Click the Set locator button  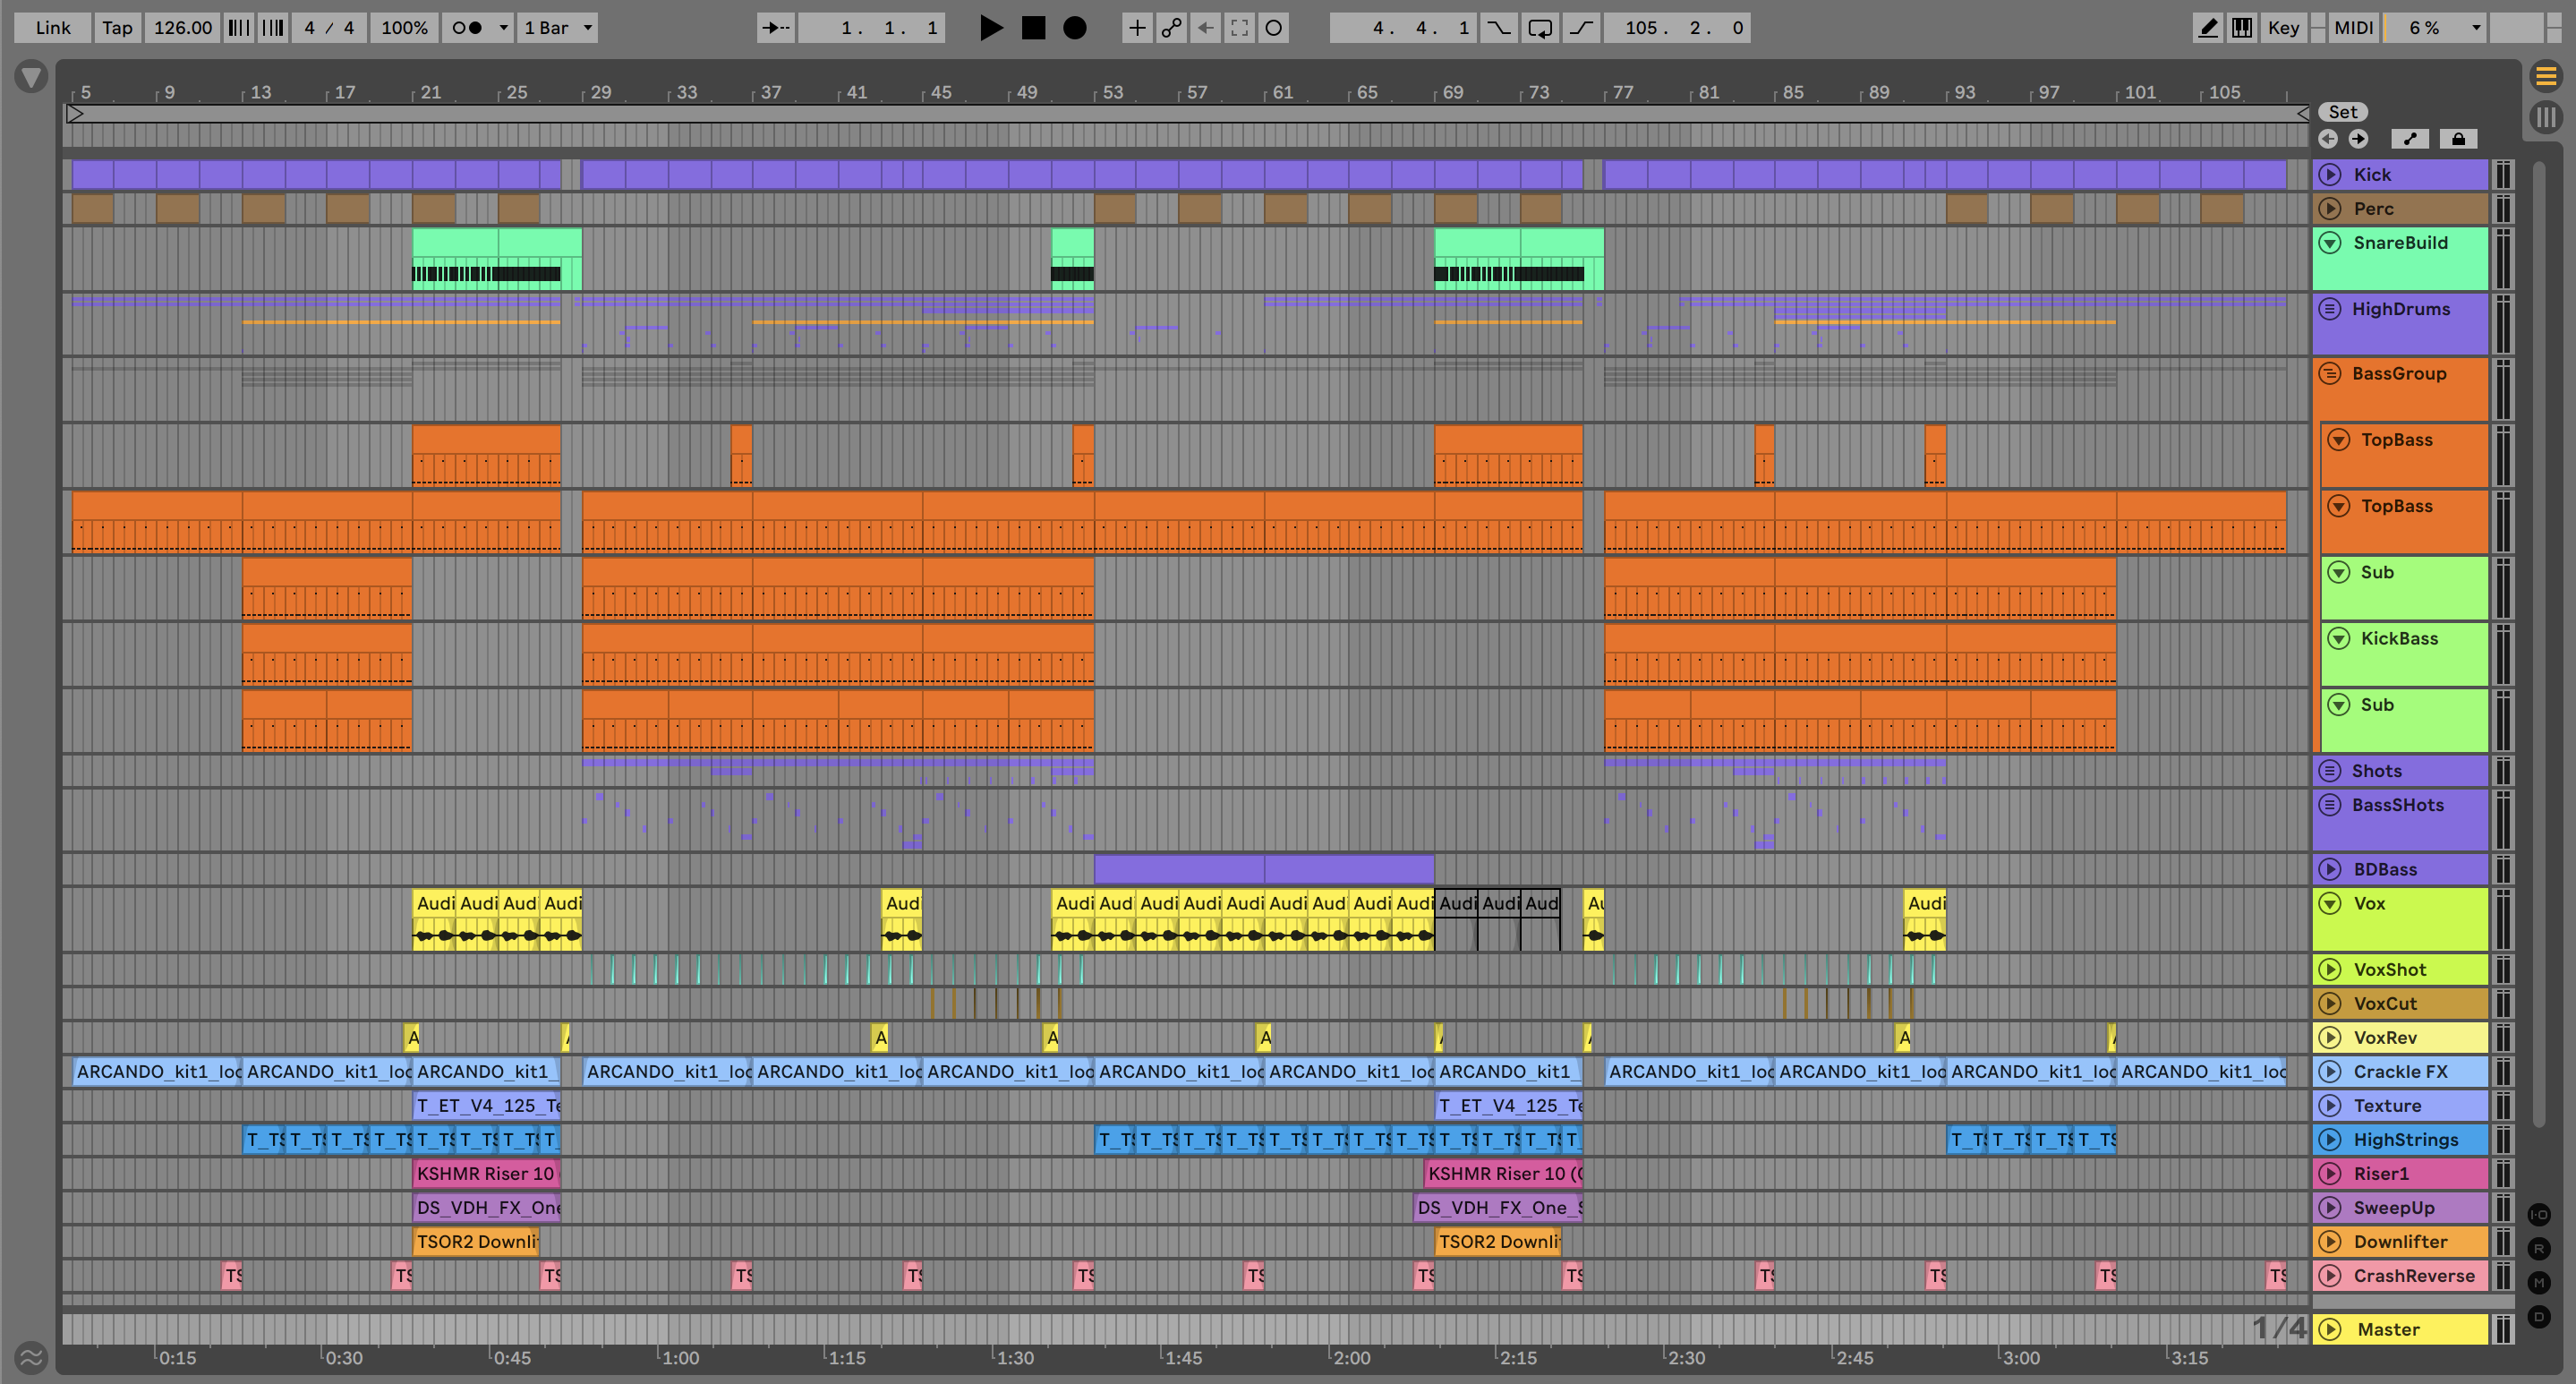[2342, 112]
